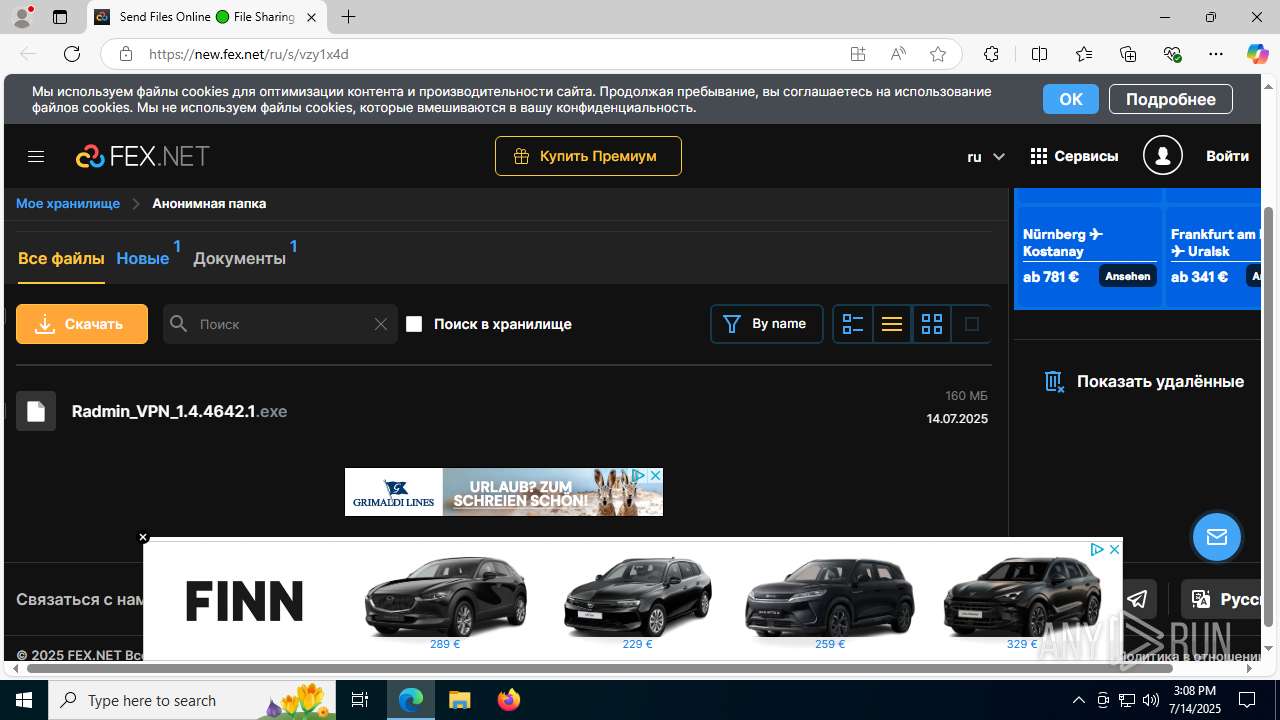The width and height of the screenshot is (1280, 720).
Task: Open File Explorer from taskbar
Action: [459, 700]
